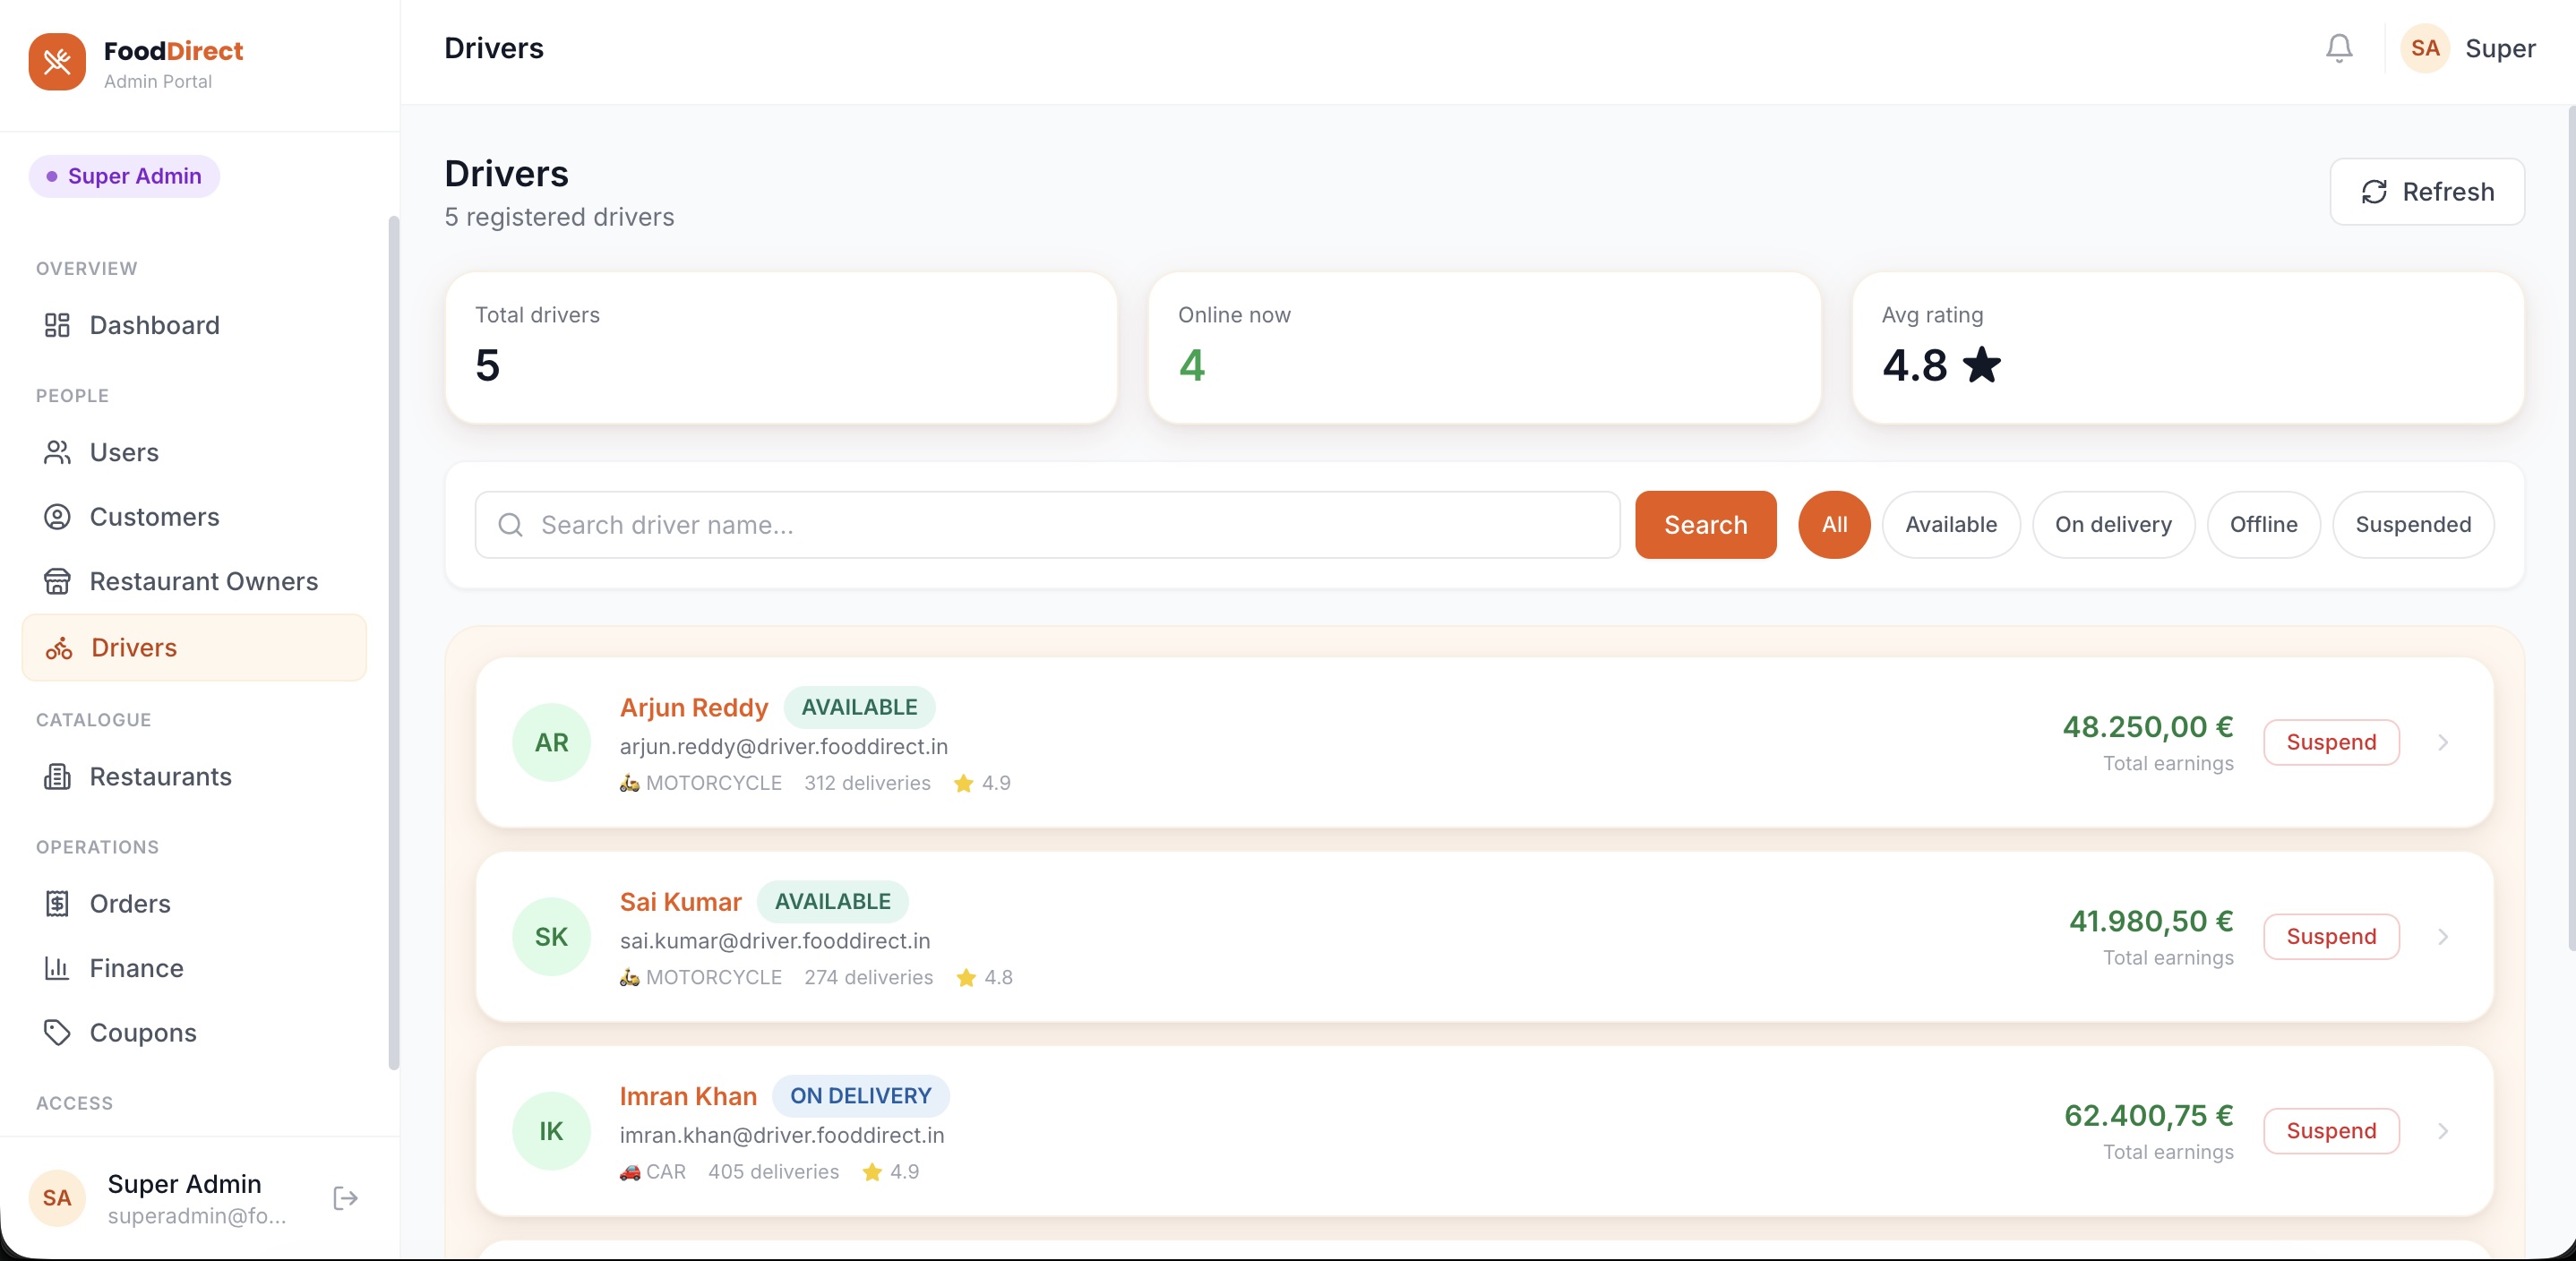Filter drivers by On delivery
The image size is (2576, 1261).
pyautogui.click(x=2113, y=525)
